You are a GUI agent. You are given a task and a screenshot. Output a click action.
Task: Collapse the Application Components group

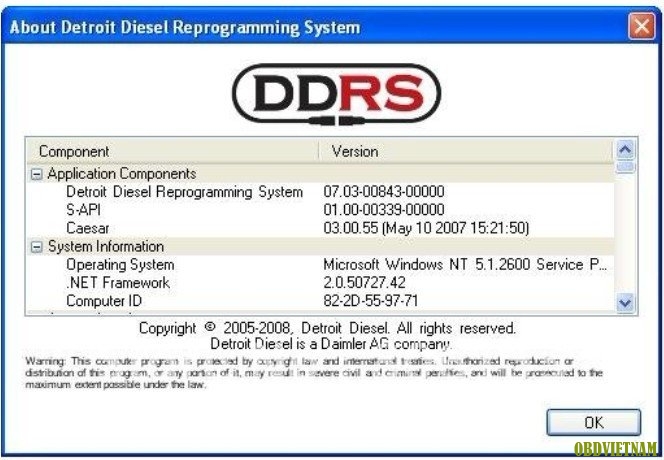37,174
